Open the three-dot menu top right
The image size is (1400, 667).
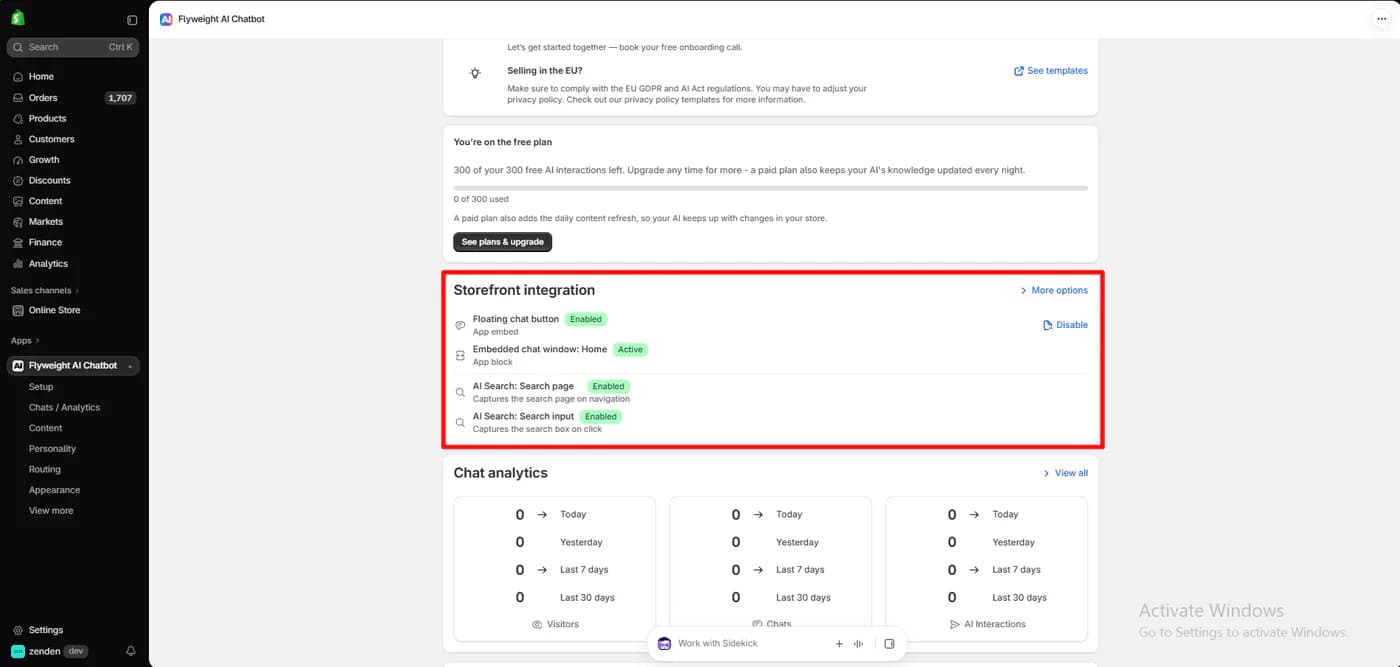click(1382, 19)
